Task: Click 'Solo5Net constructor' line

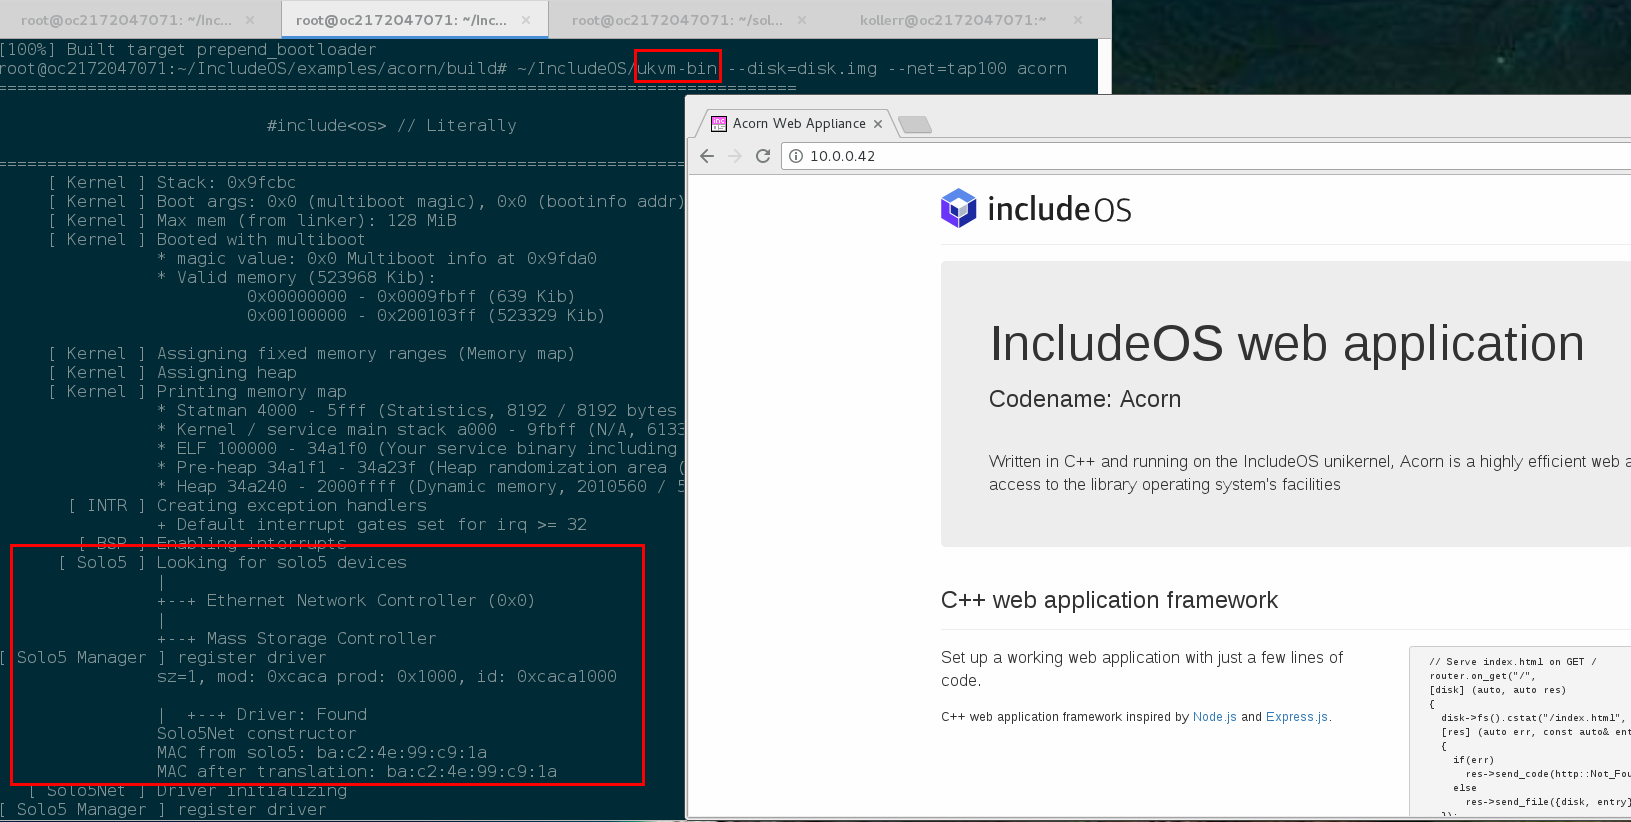Action: point(256,733)
